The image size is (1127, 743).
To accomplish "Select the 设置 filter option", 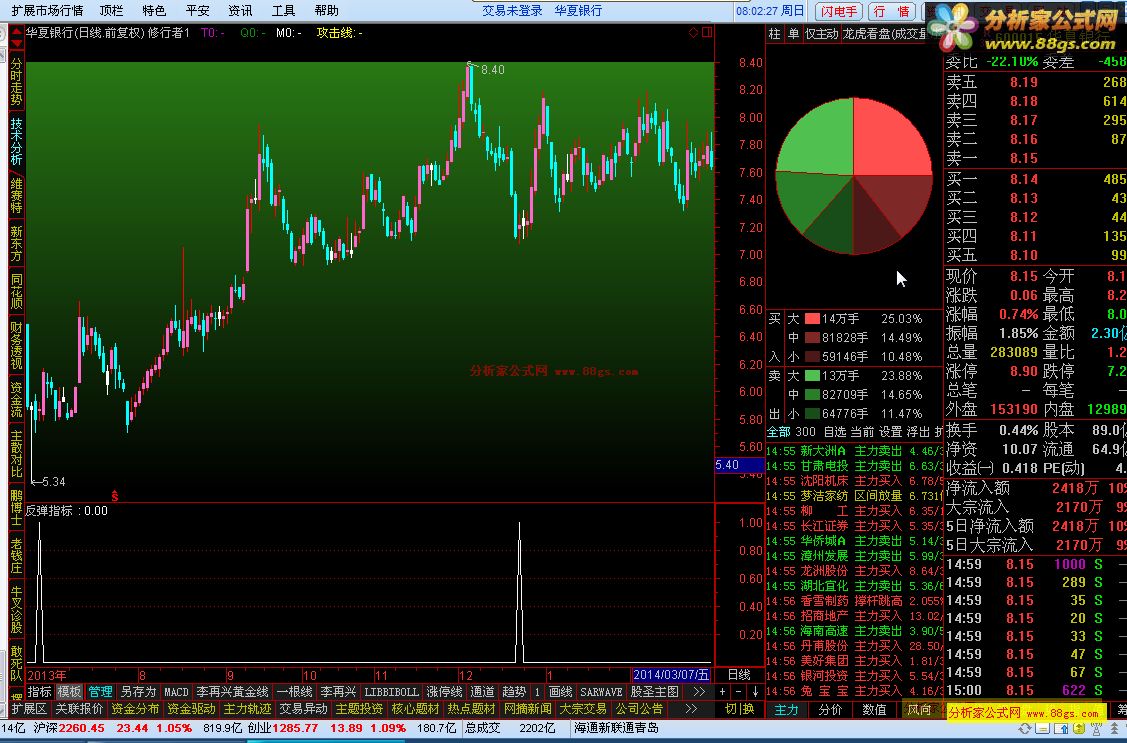I will 890,432.
